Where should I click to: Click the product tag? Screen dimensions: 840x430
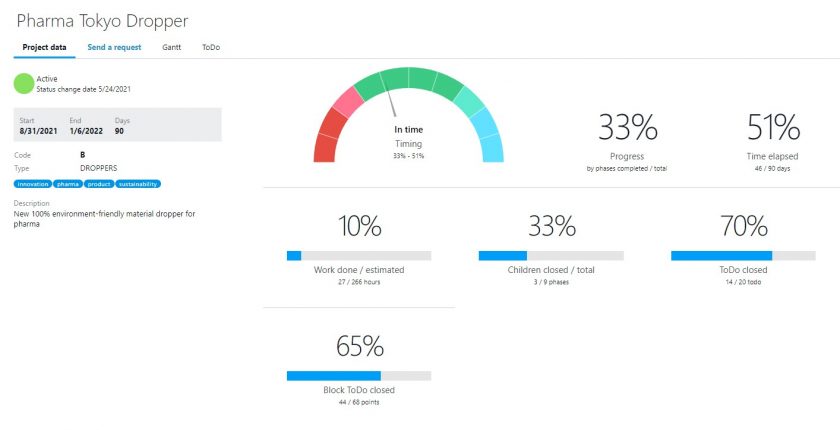[98, 184]
